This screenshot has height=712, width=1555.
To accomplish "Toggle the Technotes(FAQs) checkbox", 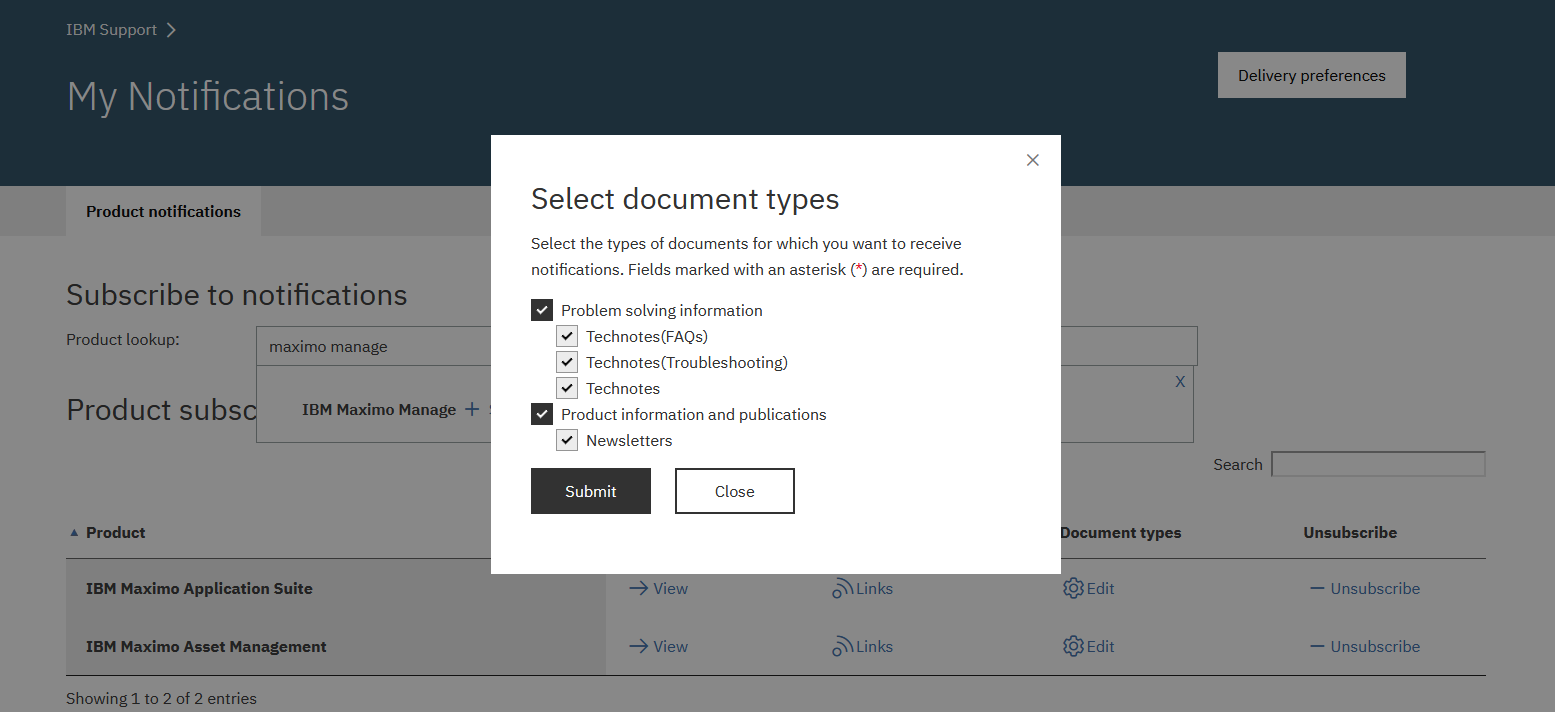I will tap(567, 336).
